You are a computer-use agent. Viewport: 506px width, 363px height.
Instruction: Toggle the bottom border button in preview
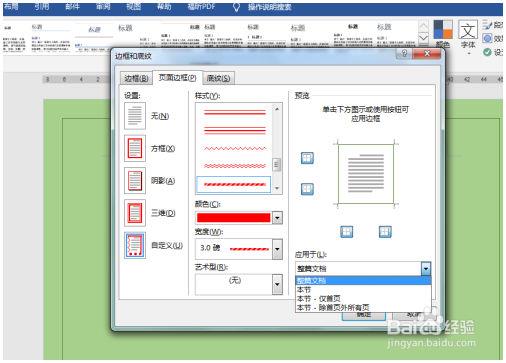tap(307, 189)
